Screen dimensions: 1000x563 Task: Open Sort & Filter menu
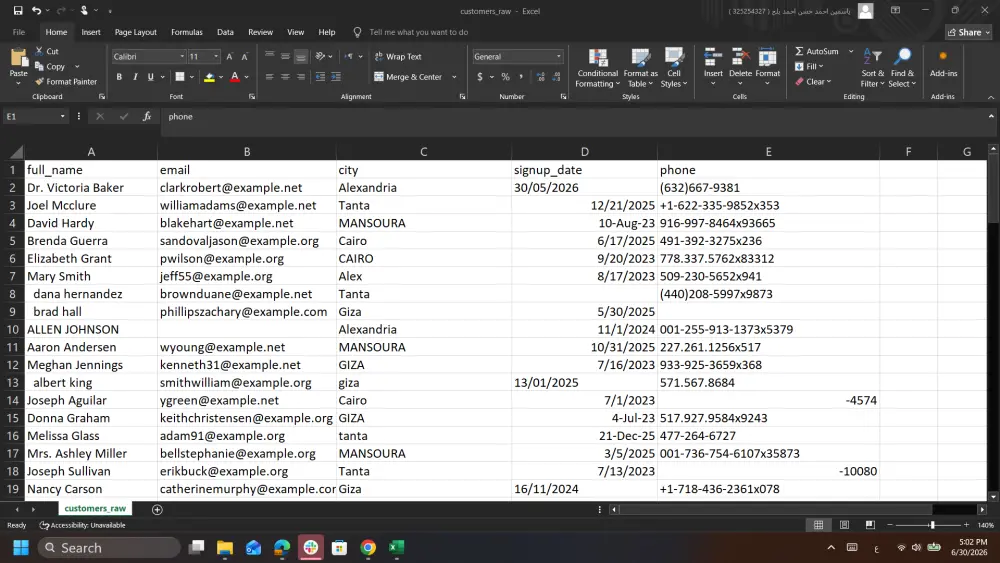pyautogui.click(x=872, y=68)
